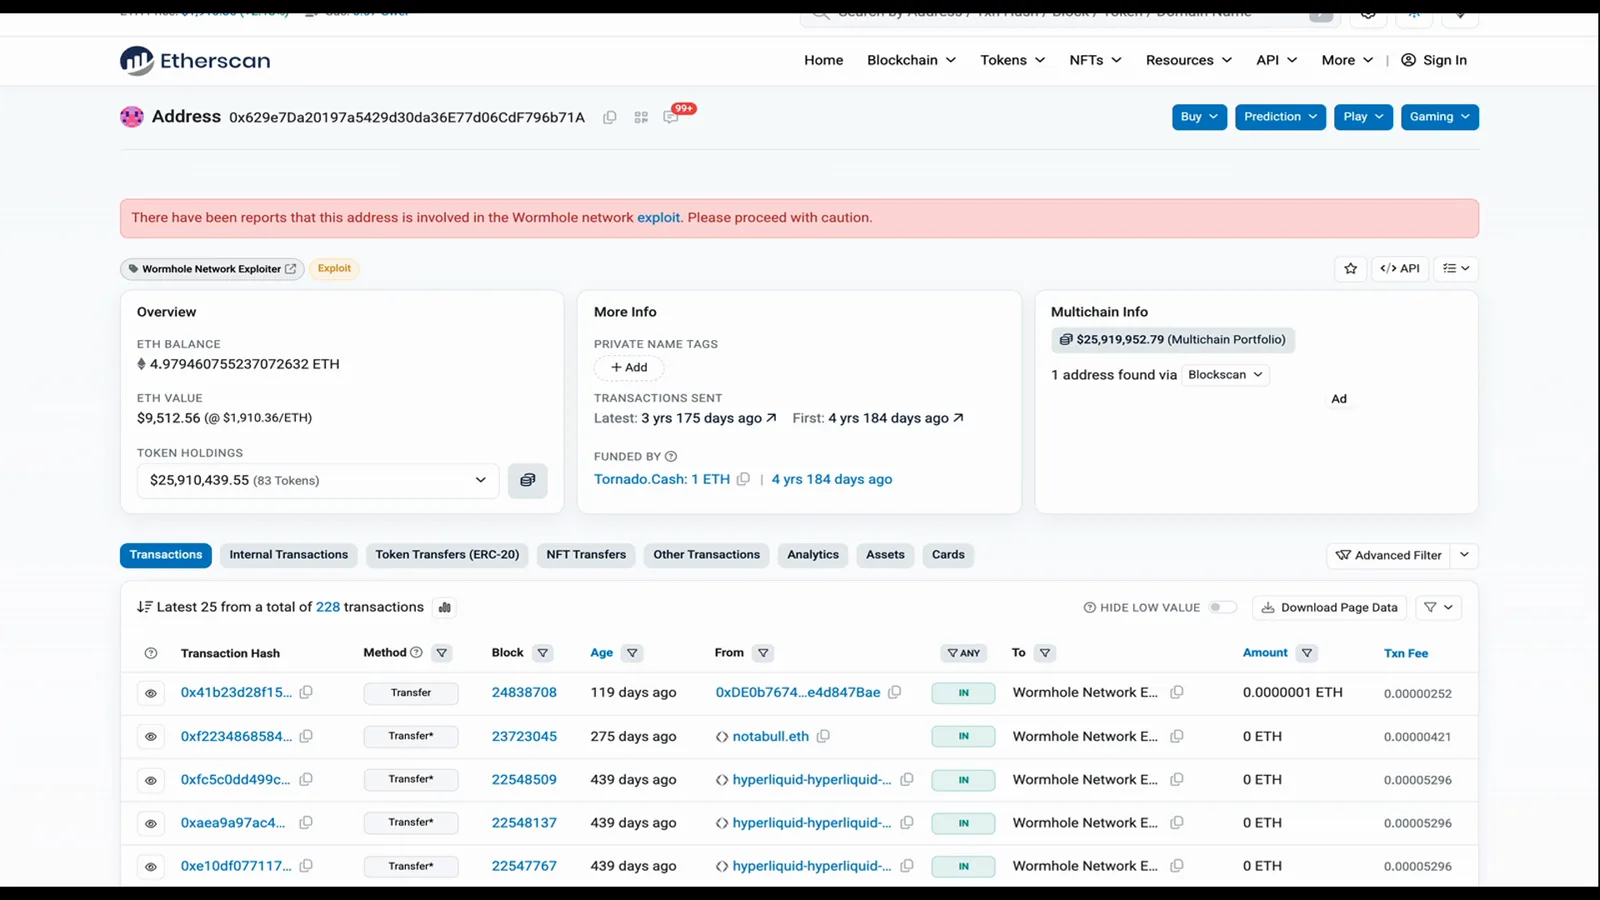
Task: Open the Tokens menu
Action: pos(1012,60)
